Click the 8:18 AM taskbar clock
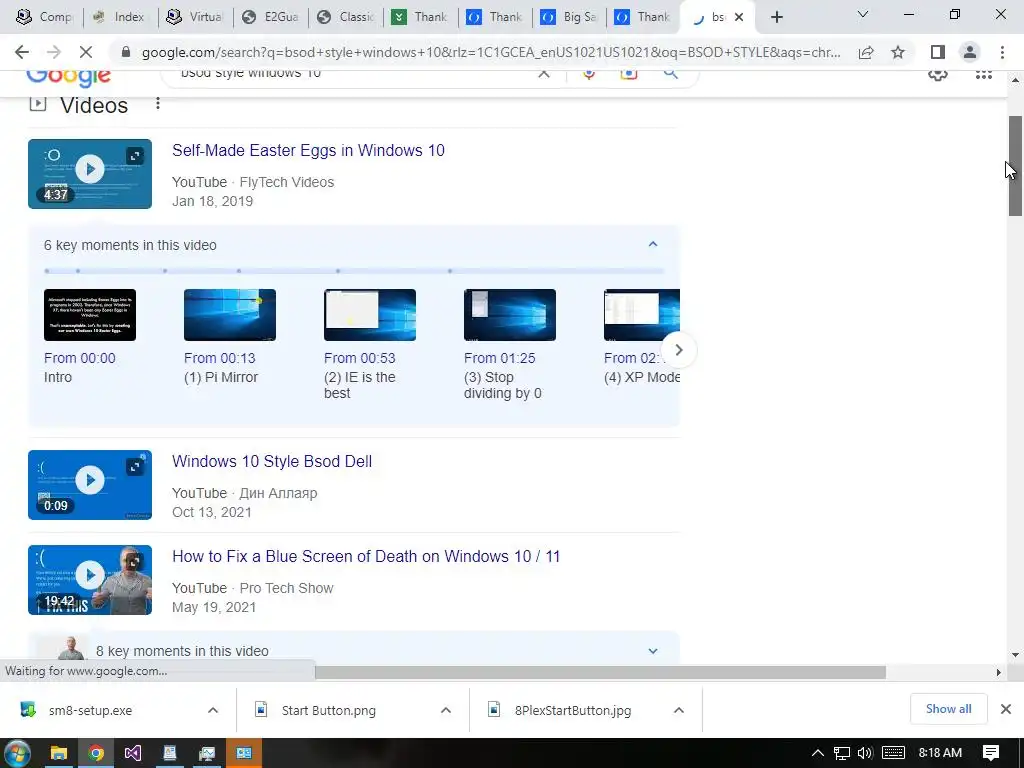The width and height of the screenshot is (1024, 768). [x=940, y=753]
